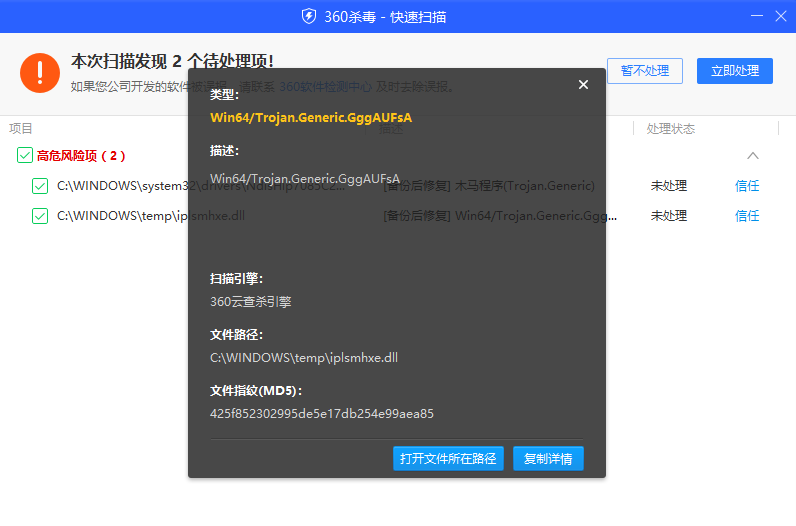Trust the木马程序(Trojan.Generic) row via 信任

click(x=747, y=186)
